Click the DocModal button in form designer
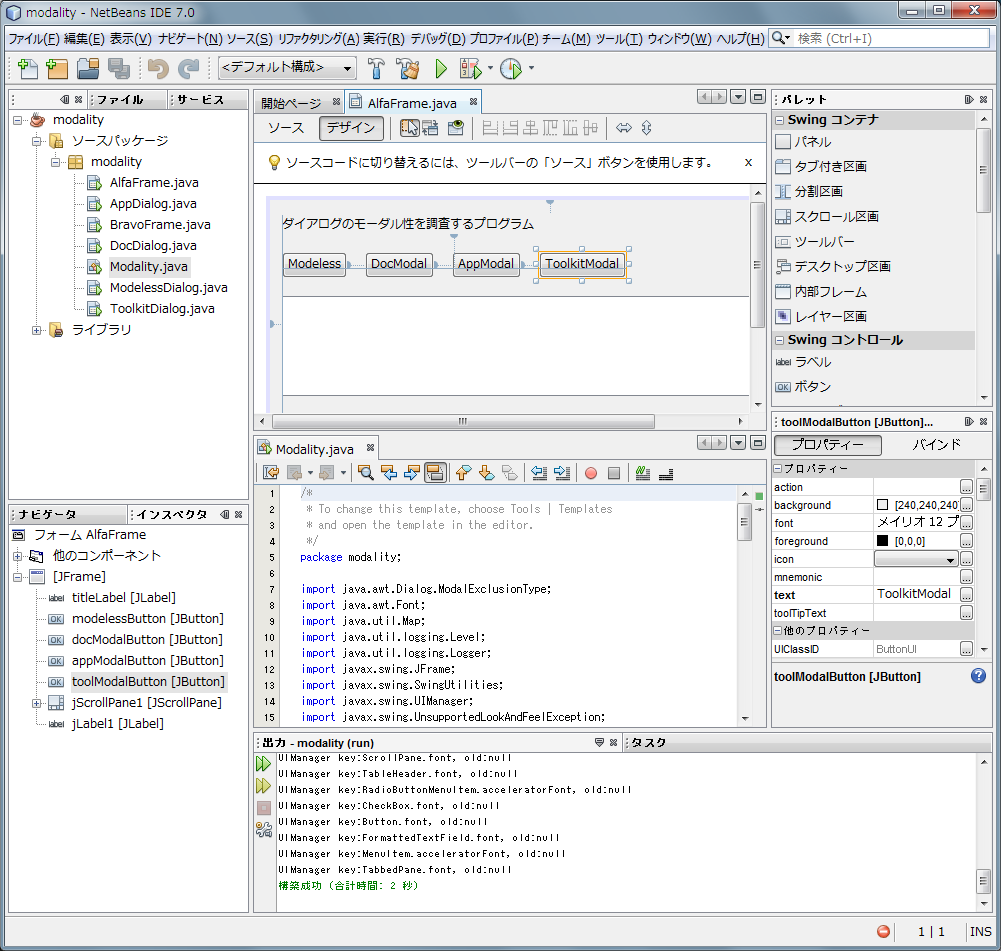 [x=399, y=264]
